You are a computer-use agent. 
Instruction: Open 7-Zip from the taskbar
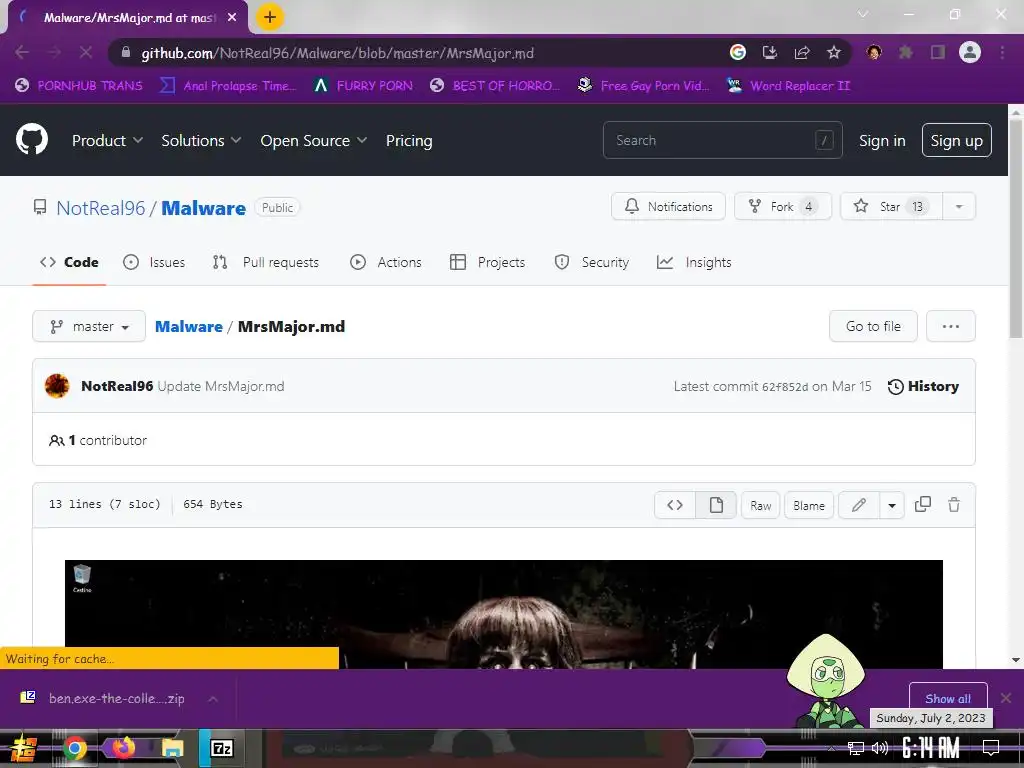pos(222,748)
